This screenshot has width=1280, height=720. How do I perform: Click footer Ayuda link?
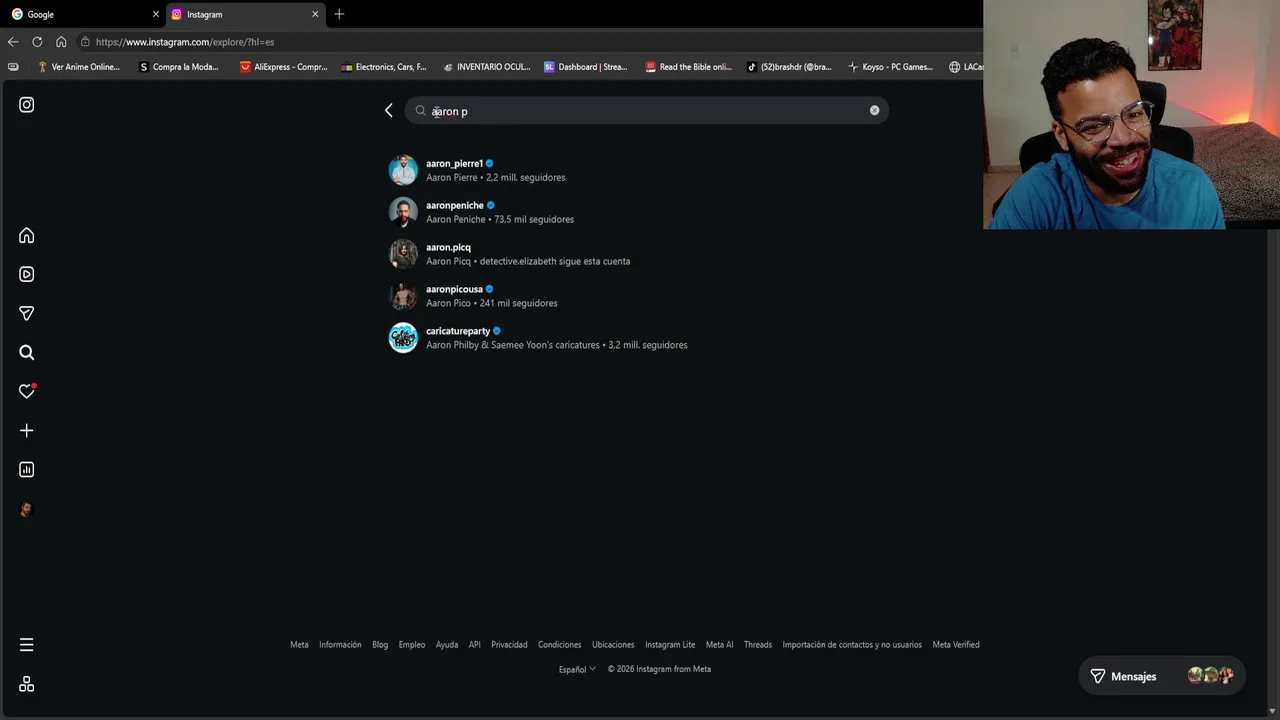[447, 645]
